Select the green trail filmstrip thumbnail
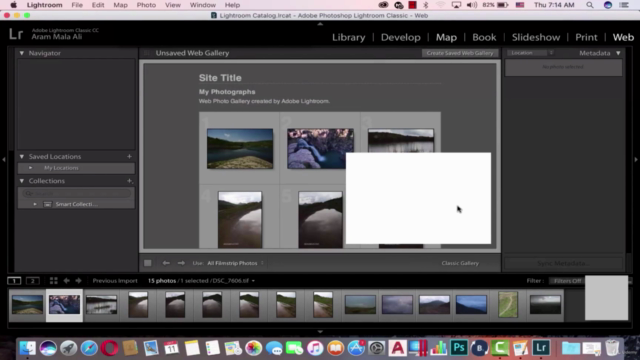Viewport: 640px width, 360px height. pos(508,304)
